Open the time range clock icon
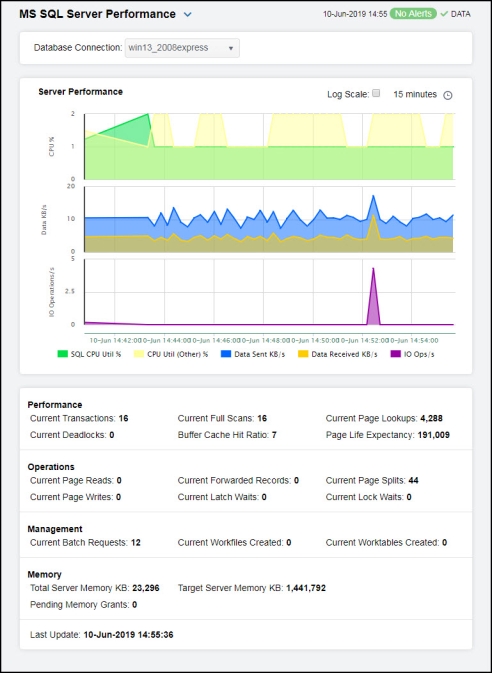 pos(448,95)
